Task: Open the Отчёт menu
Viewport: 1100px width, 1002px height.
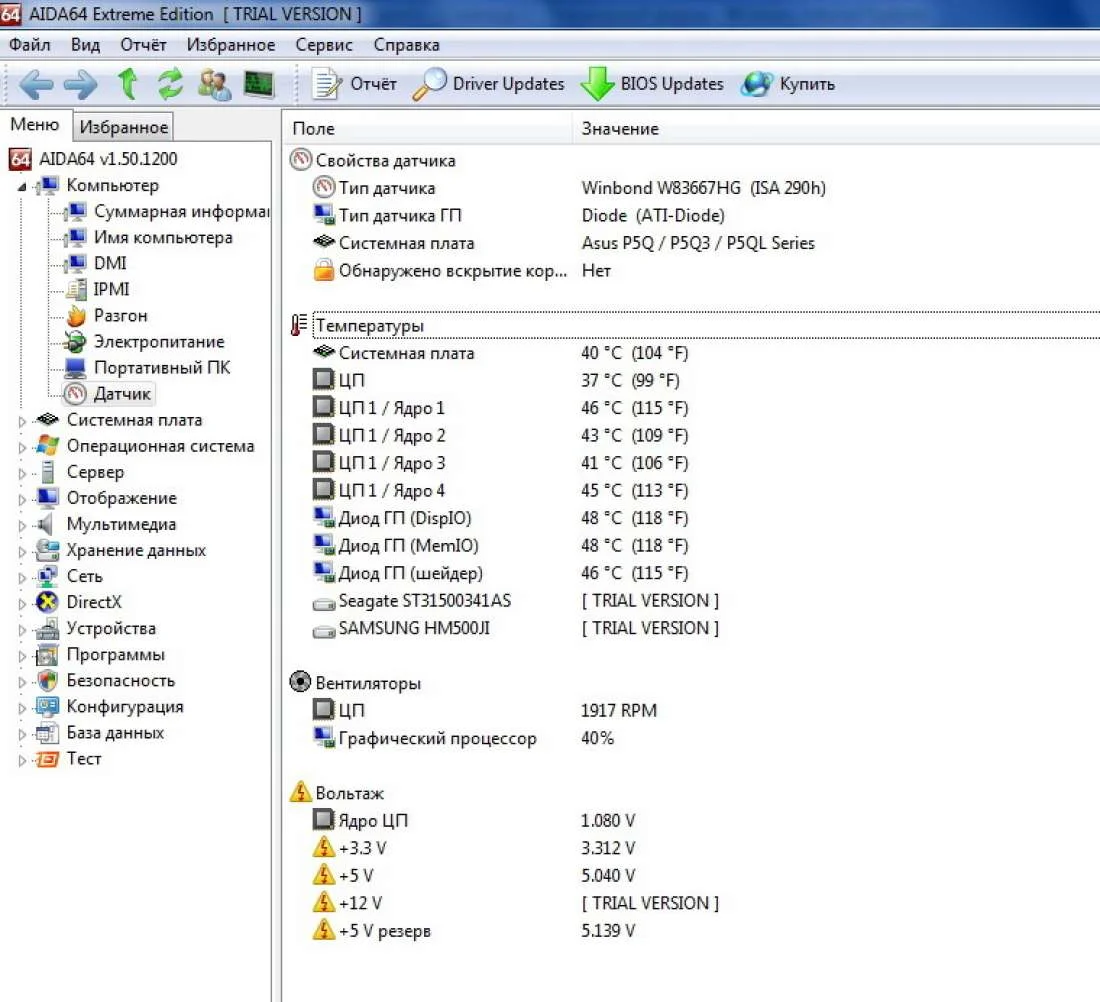Action: click(143, 45)
